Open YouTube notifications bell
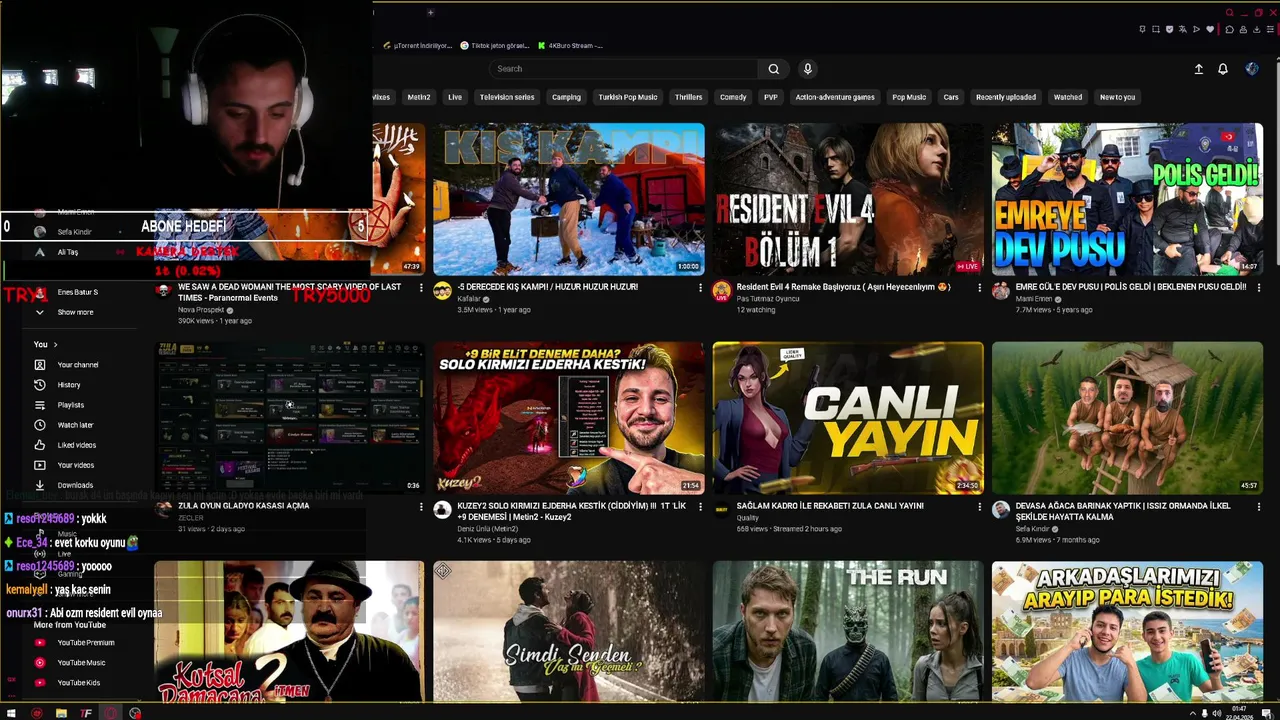The width and height of the screenshot is (1280, 720). (x=1222, y=69)
